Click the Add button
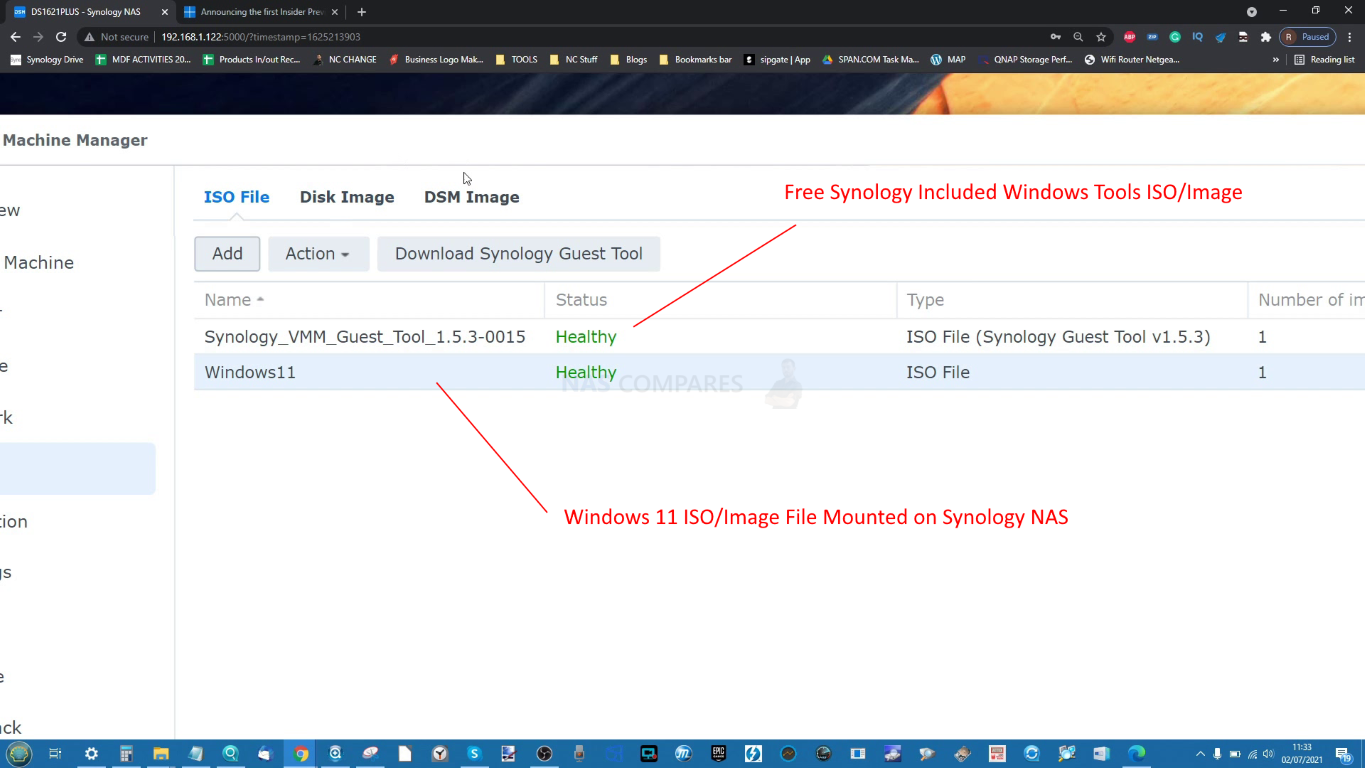Image resolution: width=1365 pixels, height=768 pixels. click(x=227, y=254)
